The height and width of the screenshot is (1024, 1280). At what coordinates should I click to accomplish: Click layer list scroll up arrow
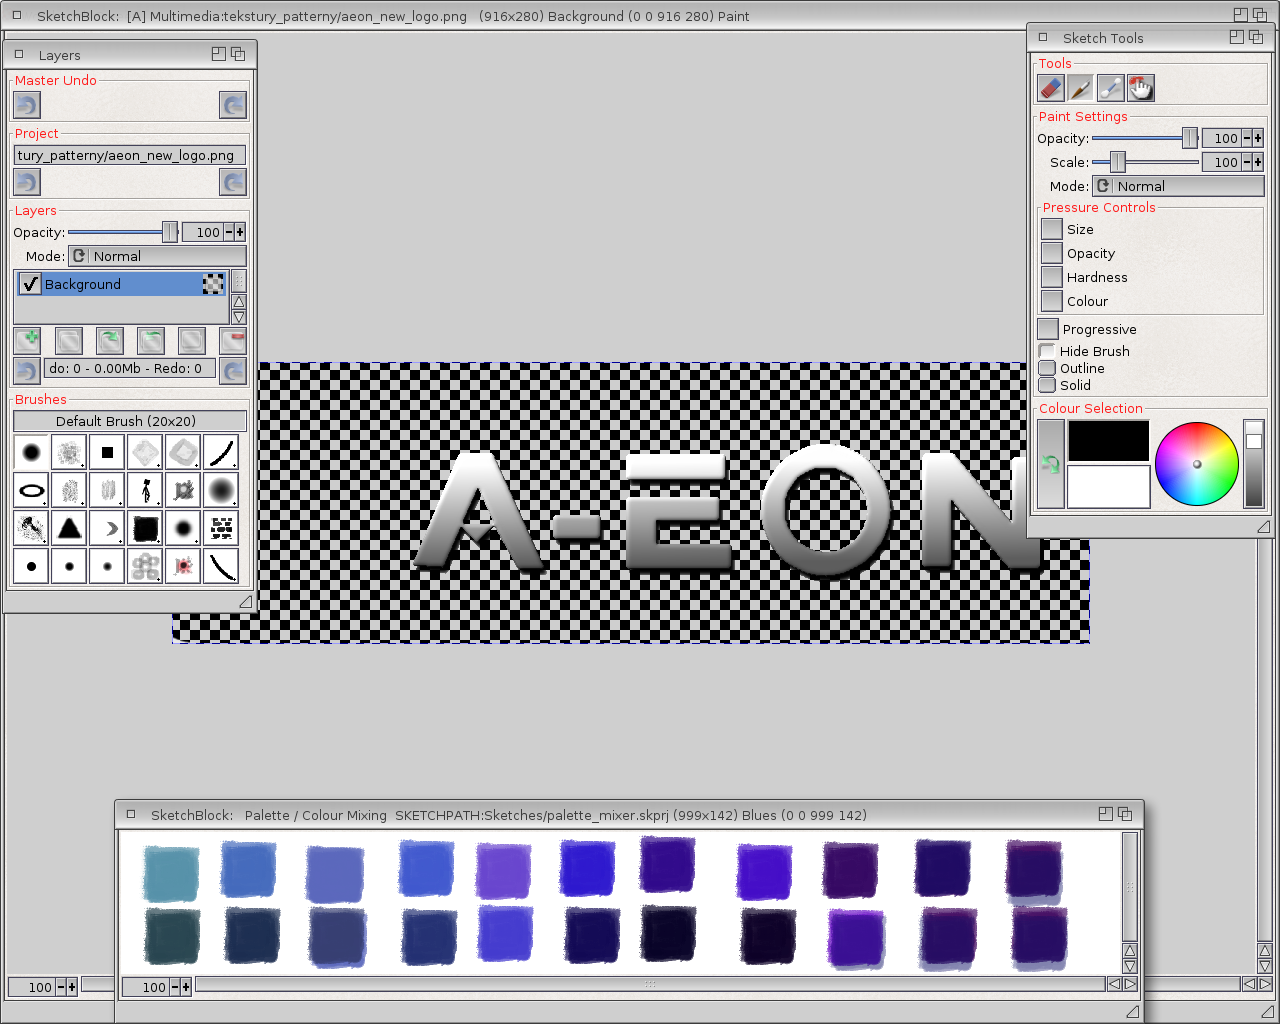239,302
